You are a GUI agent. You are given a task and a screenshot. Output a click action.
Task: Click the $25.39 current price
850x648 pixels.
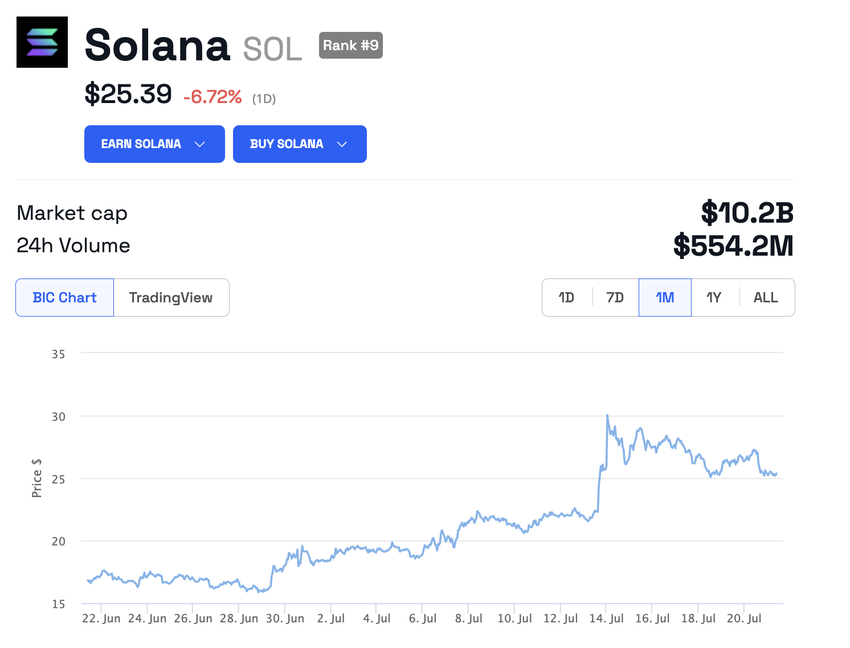click(128, 95)
